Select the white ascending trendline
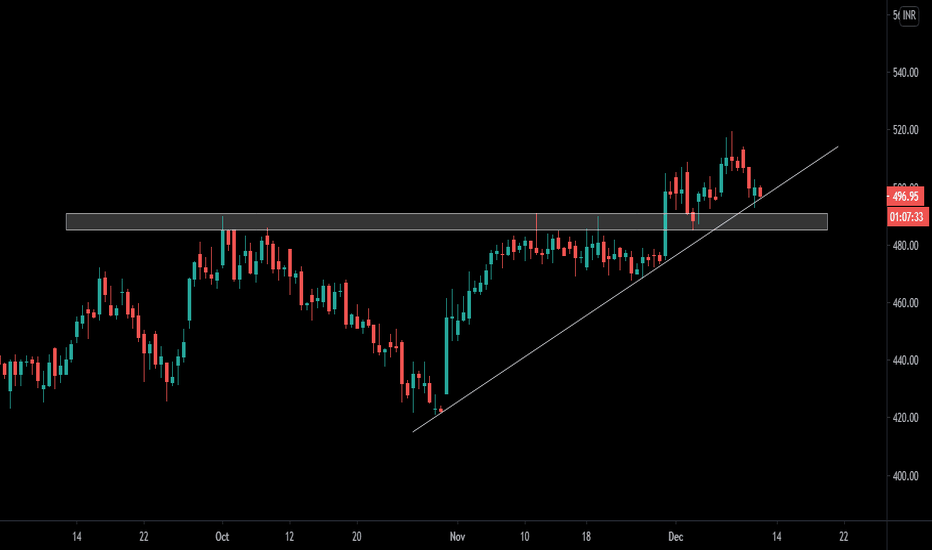This screenshot has width=932, height=550. [x=625, y=289]
